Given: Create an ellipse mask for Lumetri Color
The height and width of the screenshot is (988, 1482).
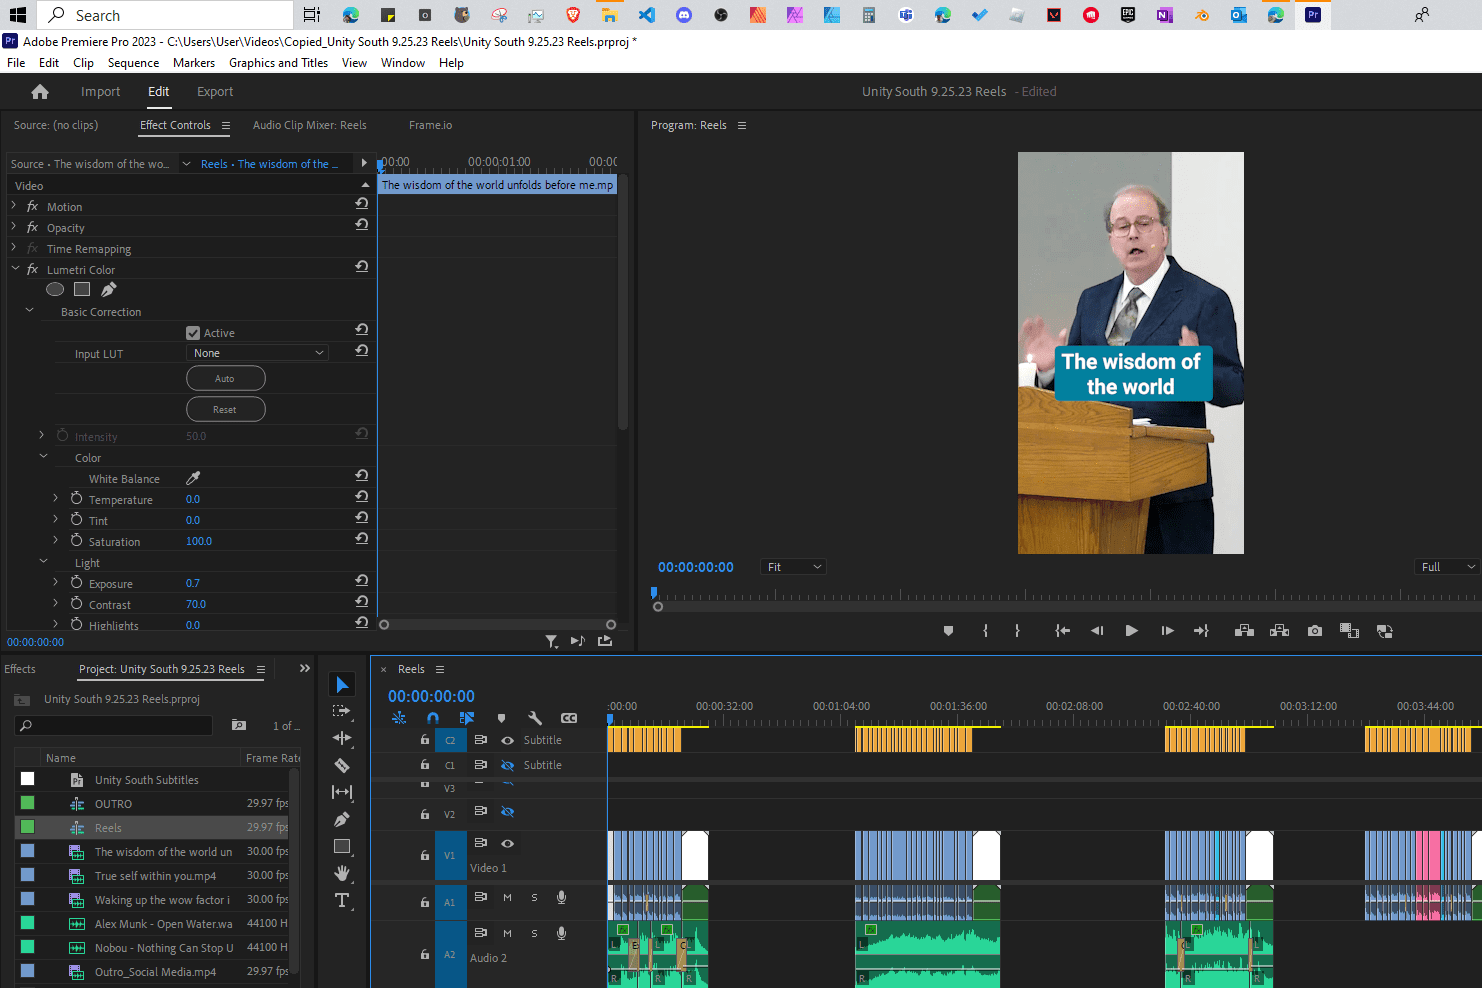Looking at the screenshot, I should coord(55,290).
